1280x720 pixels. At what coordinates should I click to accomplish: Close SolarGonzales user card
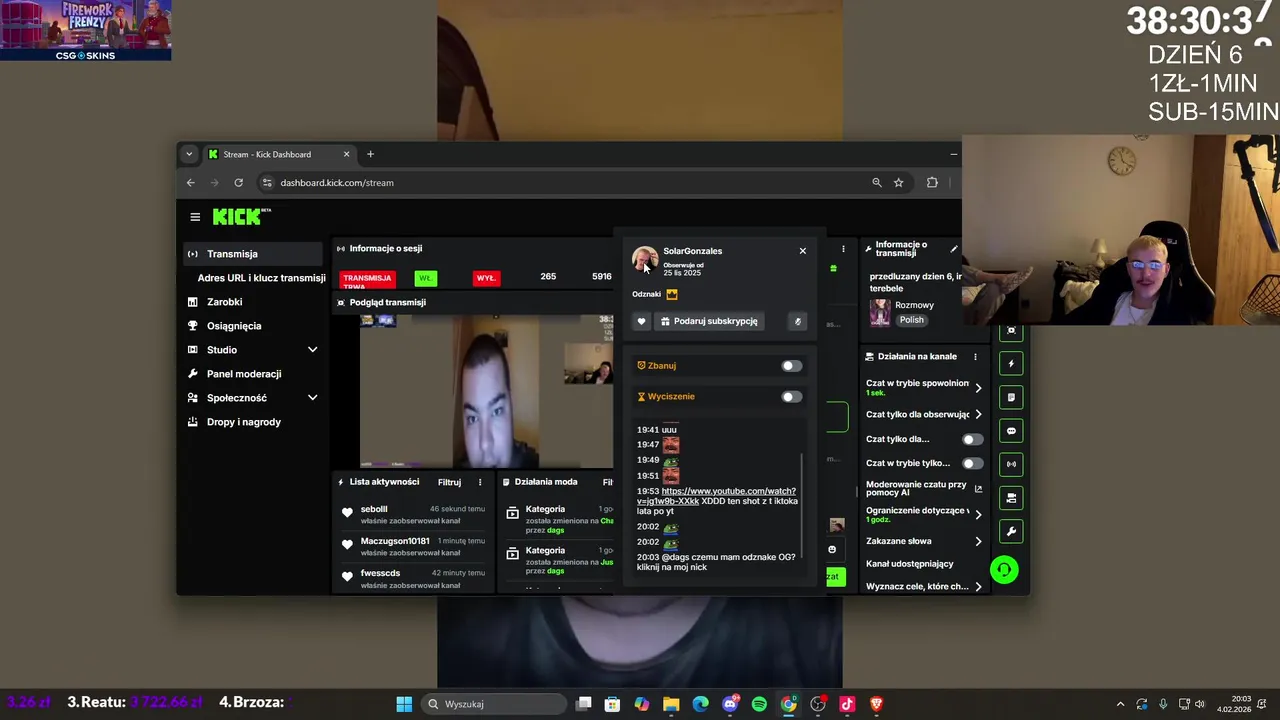pyautogui.click(x=802, y=251)
